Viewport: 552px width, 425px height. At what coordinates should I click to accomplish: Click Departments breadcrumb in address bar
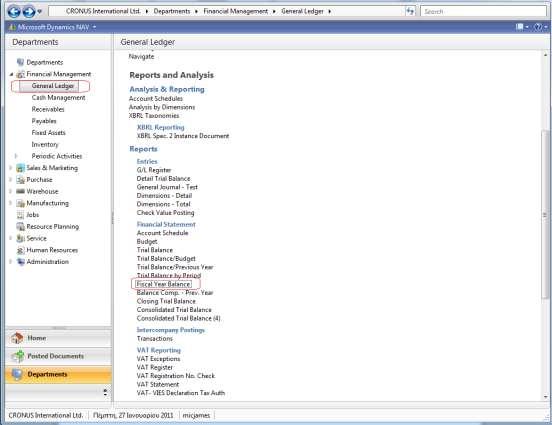pyautogui.click(x=172, y=11)
